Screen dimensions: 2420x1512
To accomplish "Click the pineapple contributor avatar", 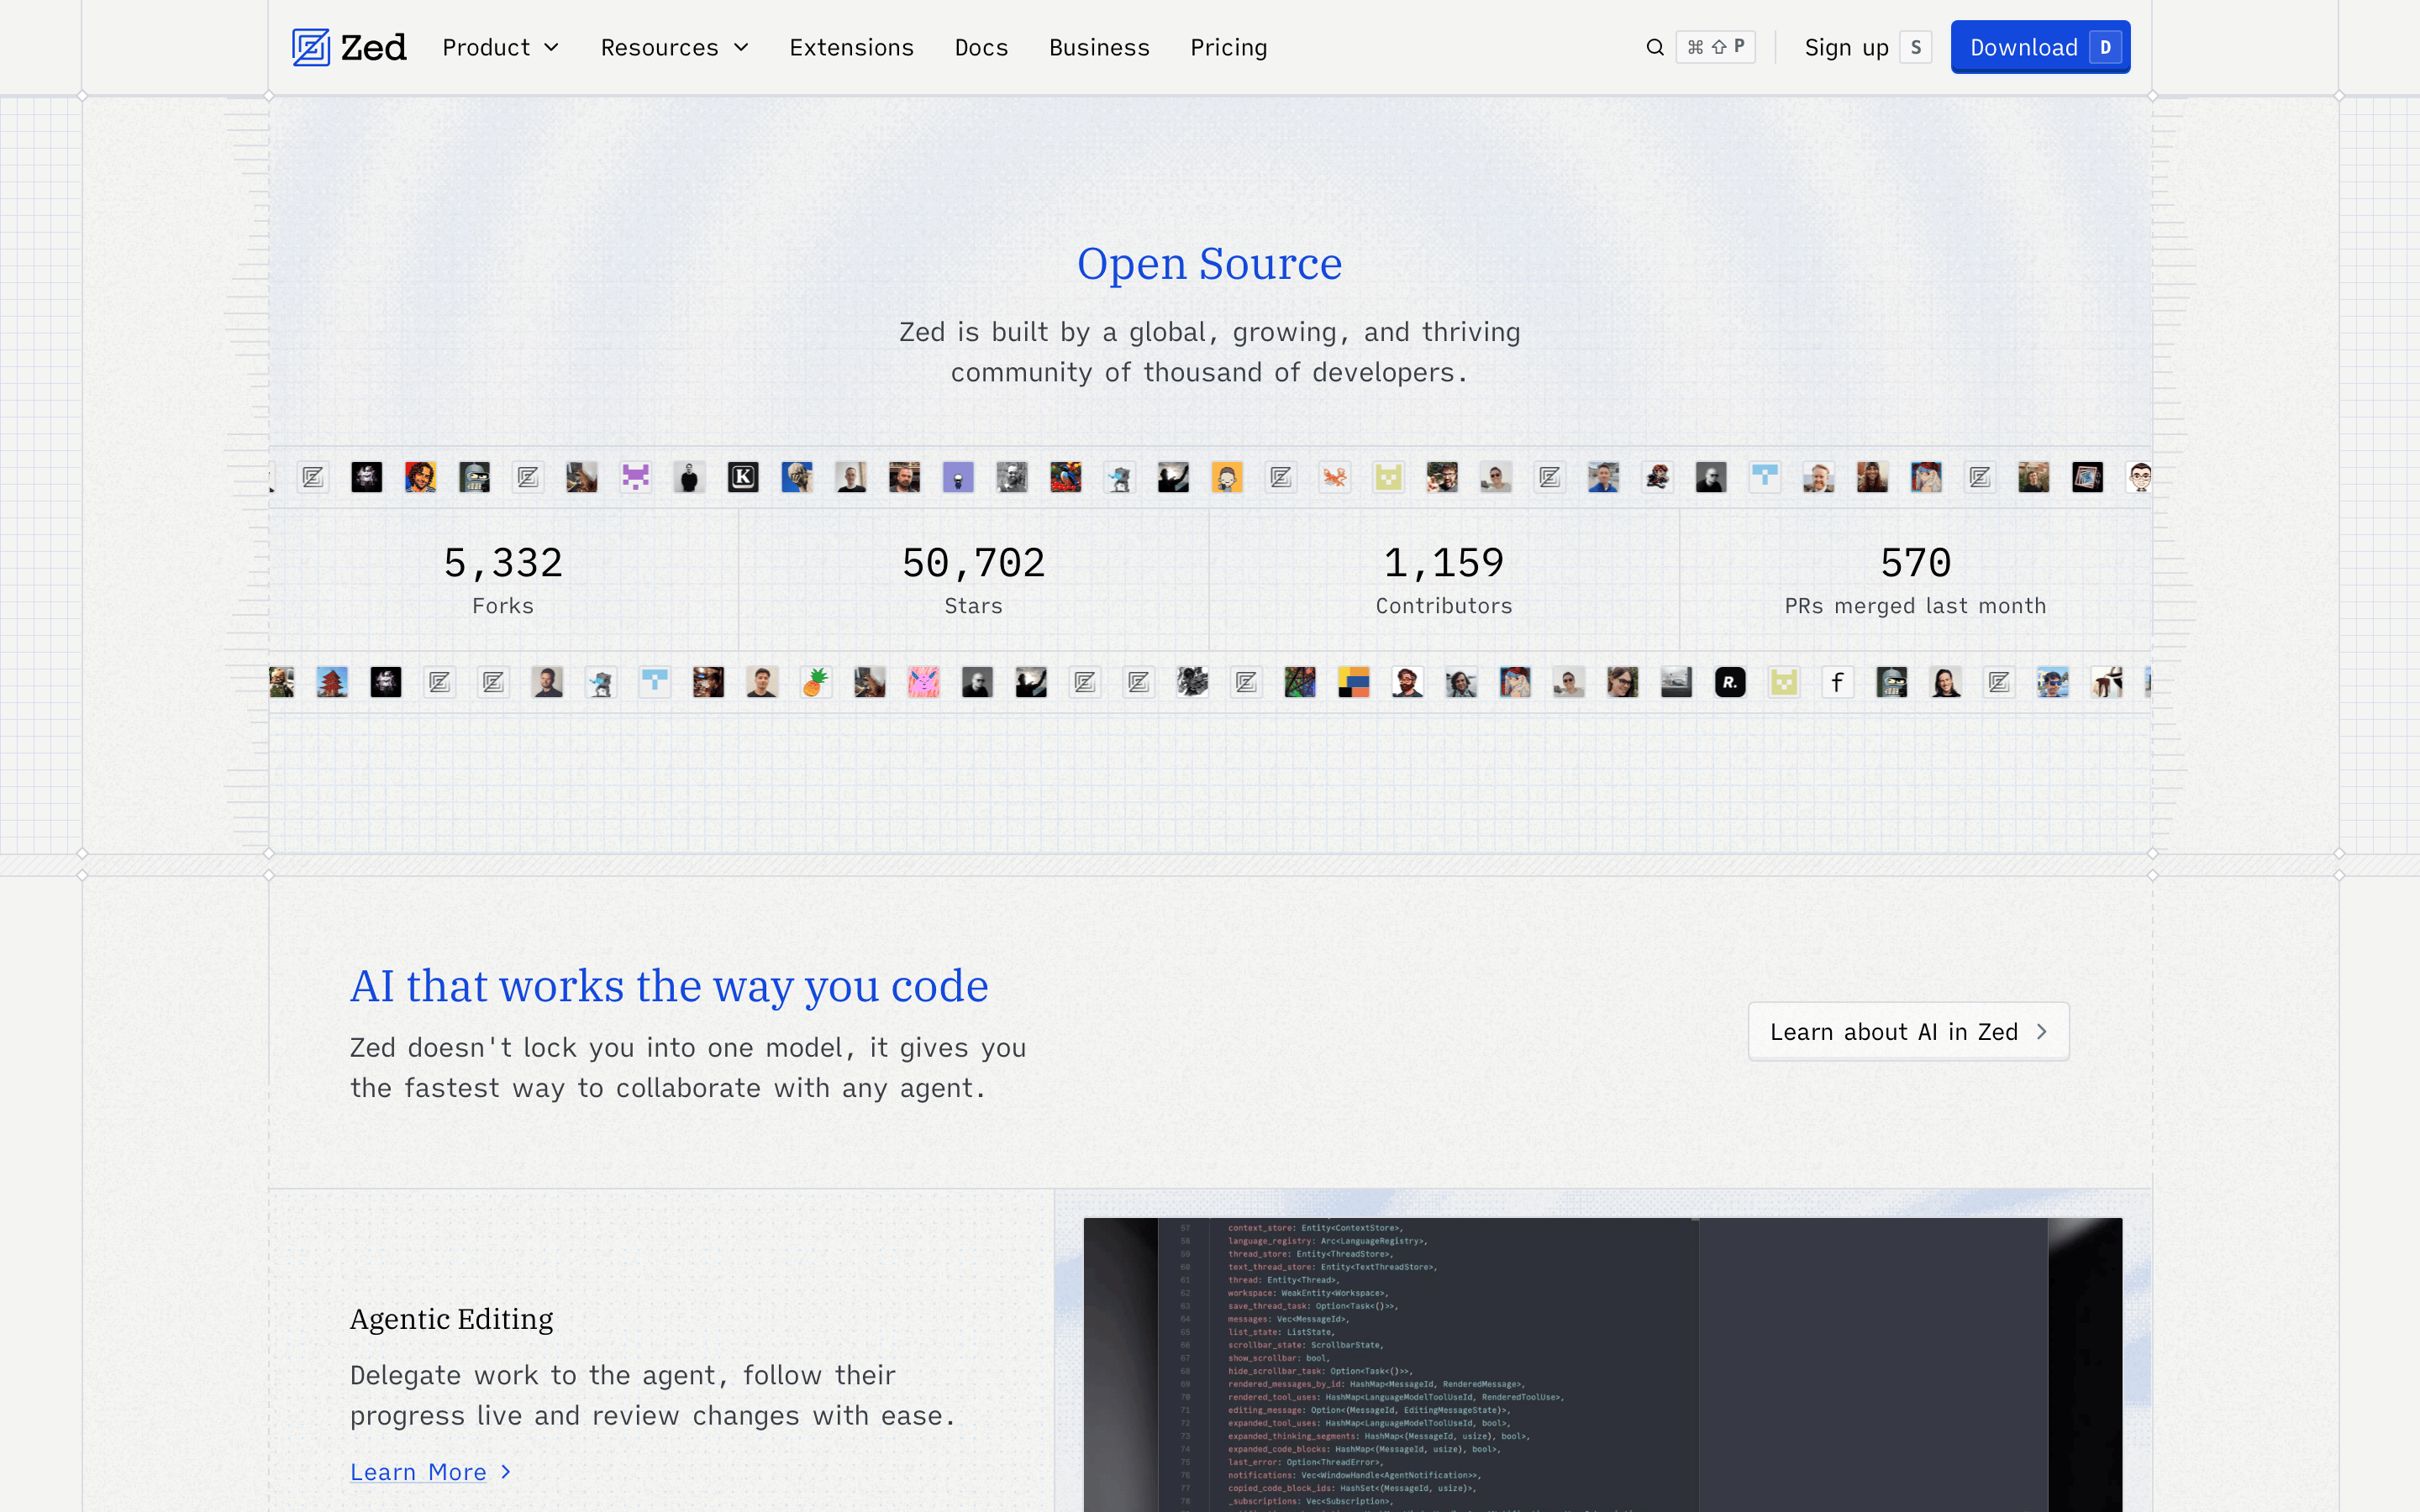I will pyautogui.click(x=816, y=682).
